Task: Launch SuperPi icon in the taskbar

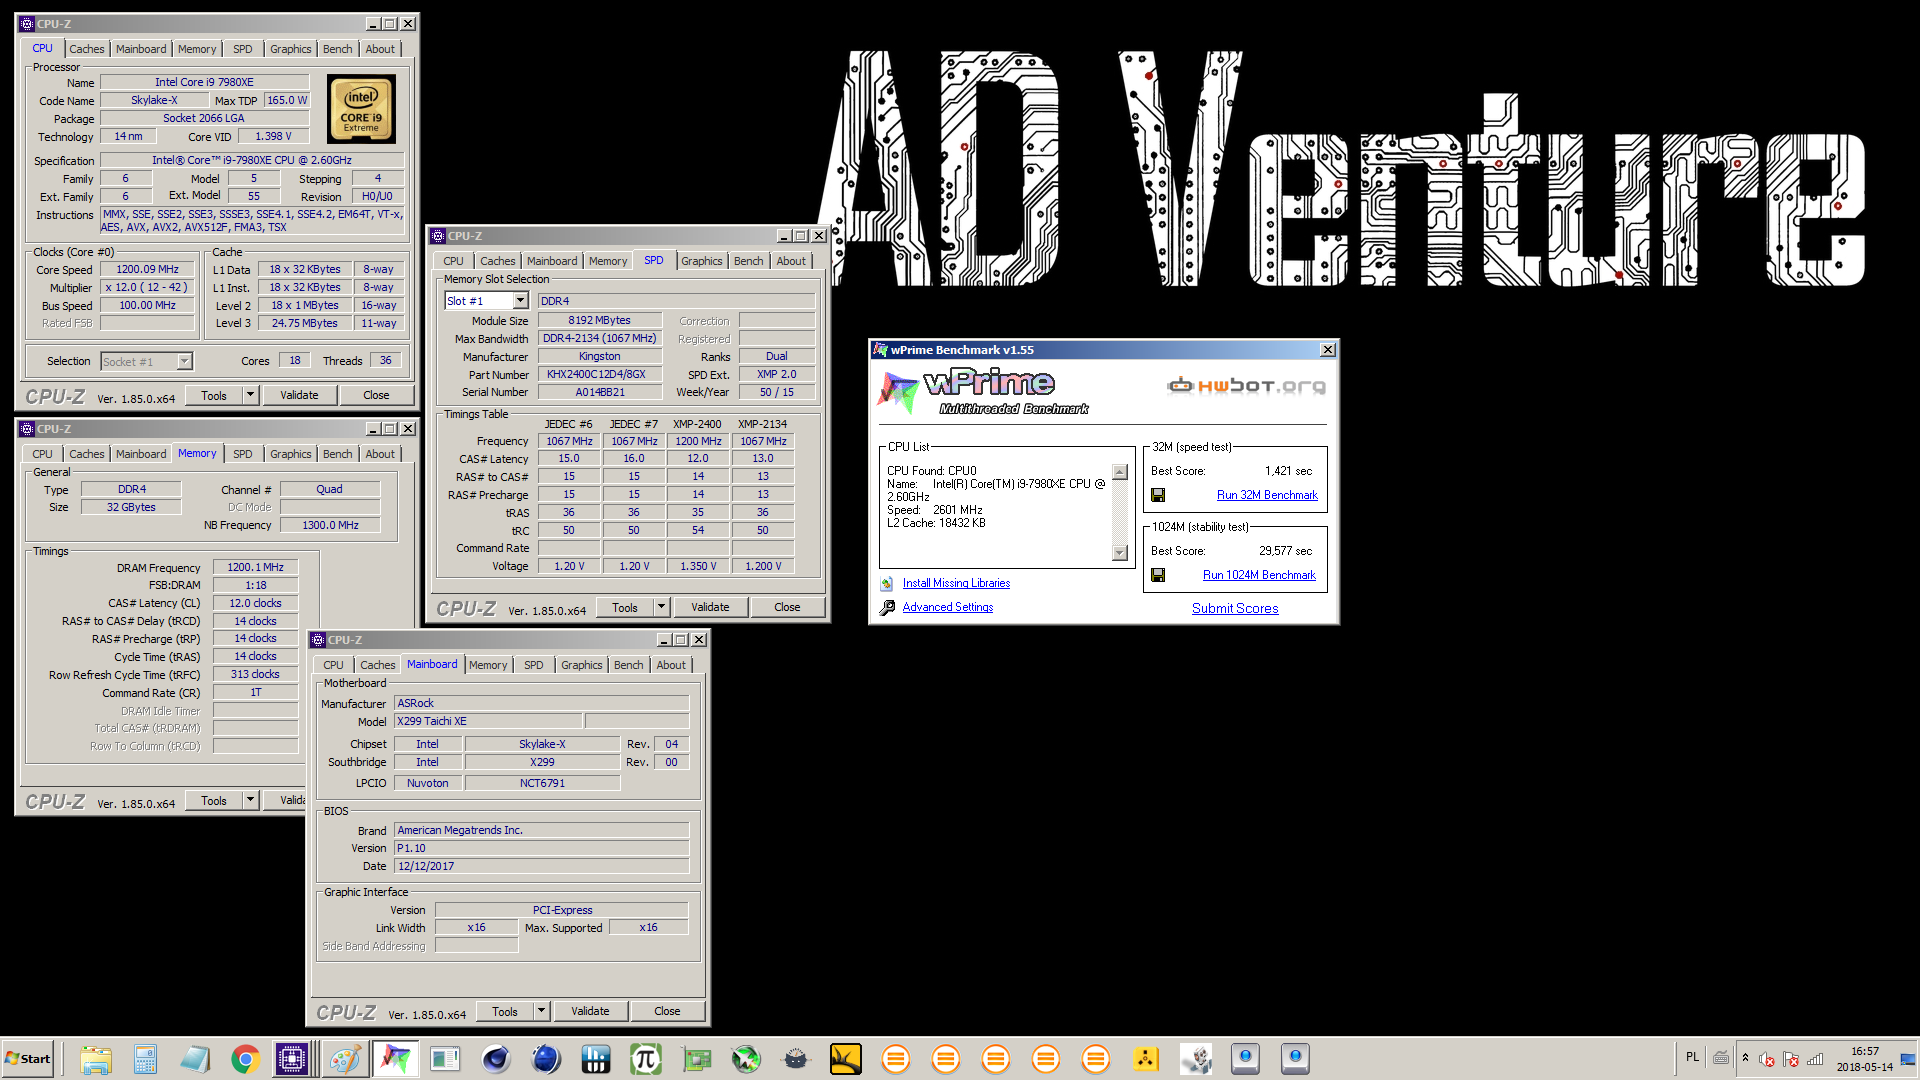Action: (x=646, y=1059)
